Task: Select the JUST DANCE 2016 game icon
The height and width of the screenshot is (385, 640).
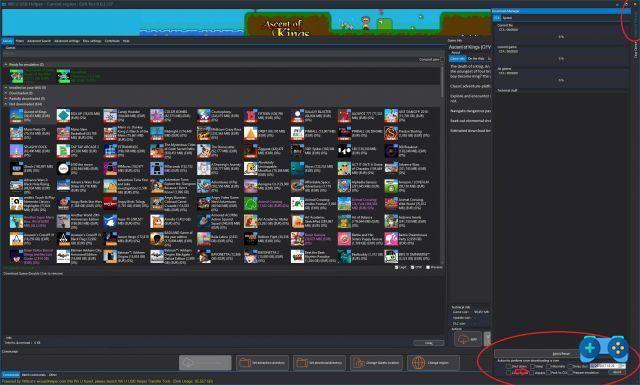Action: click(391, 116)
